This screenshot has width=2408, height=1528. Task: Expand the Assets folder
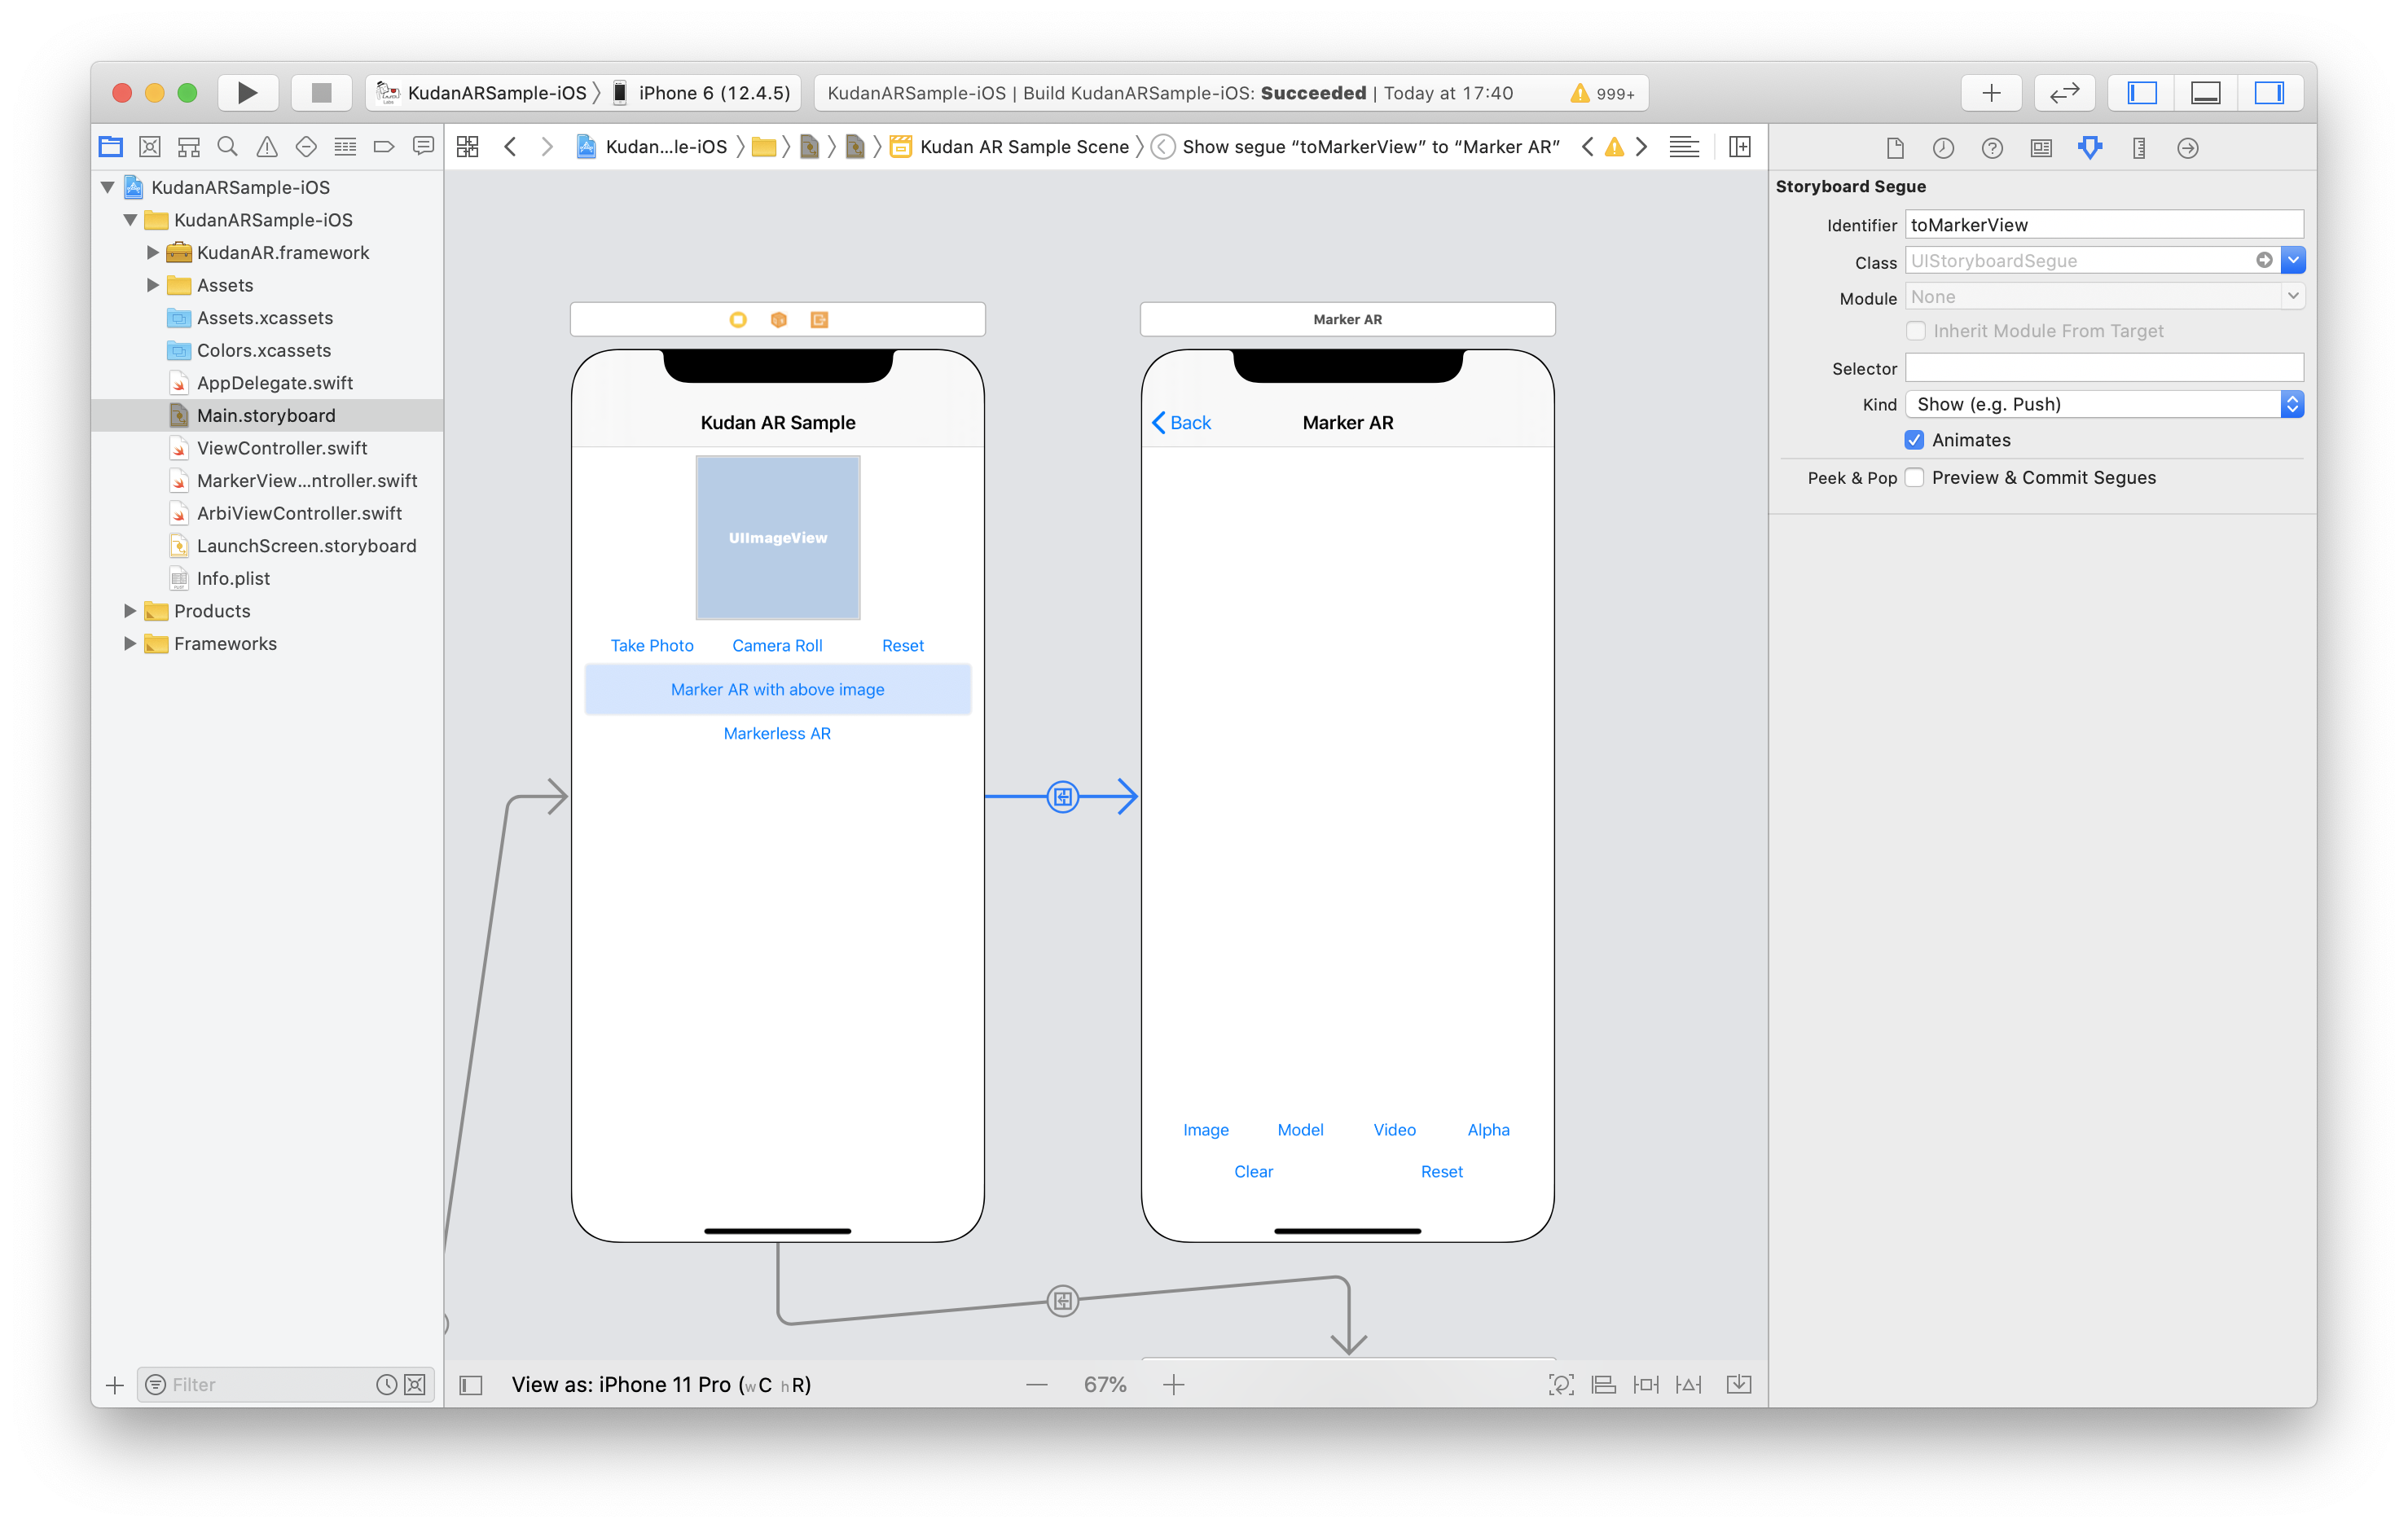click(152, 285)
